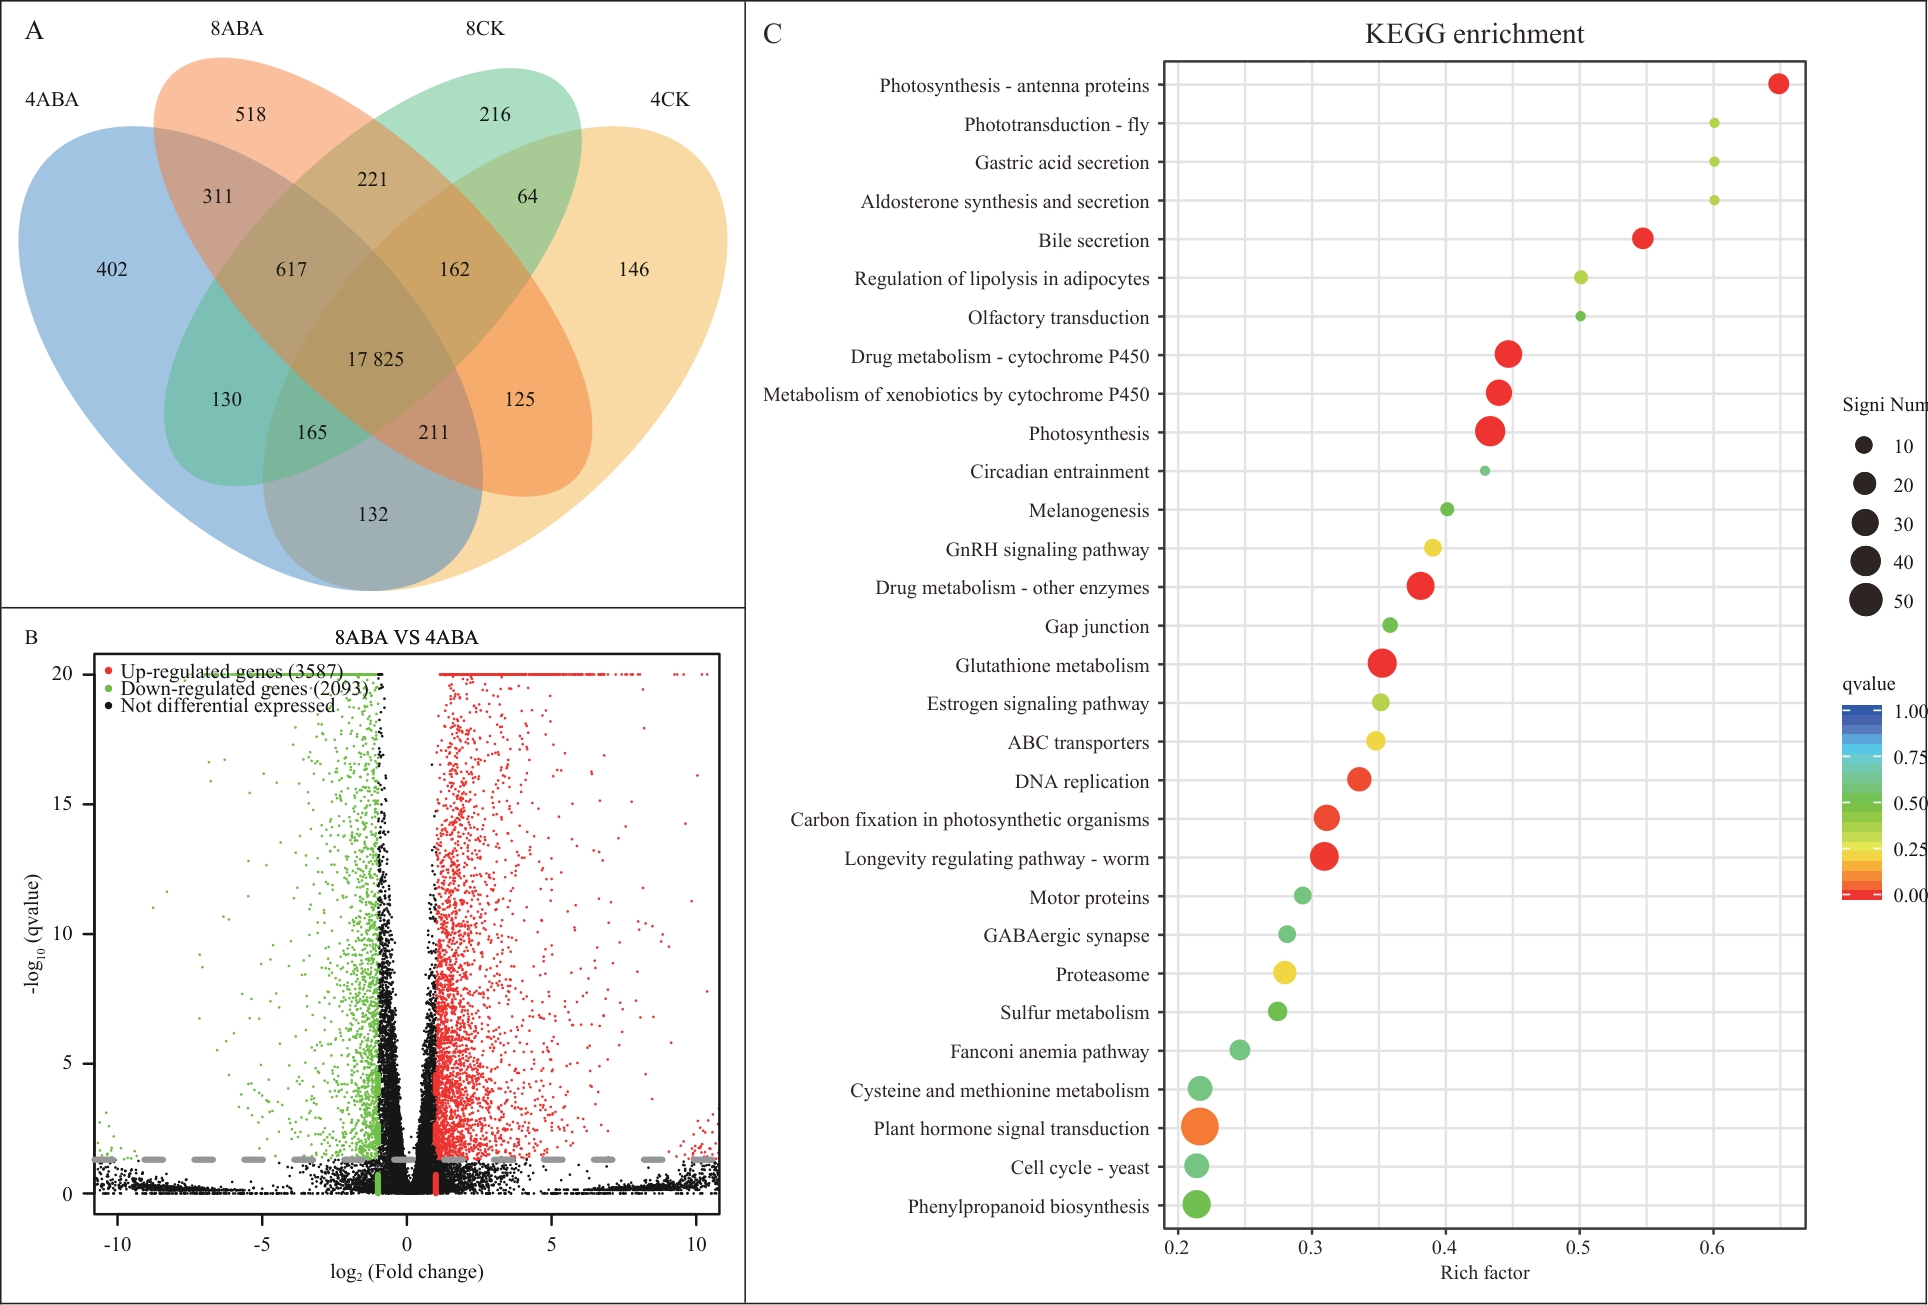
Task: Click the red Up-regulated genes legend marker
Action: pyautogui.click(x=108, y=671)
